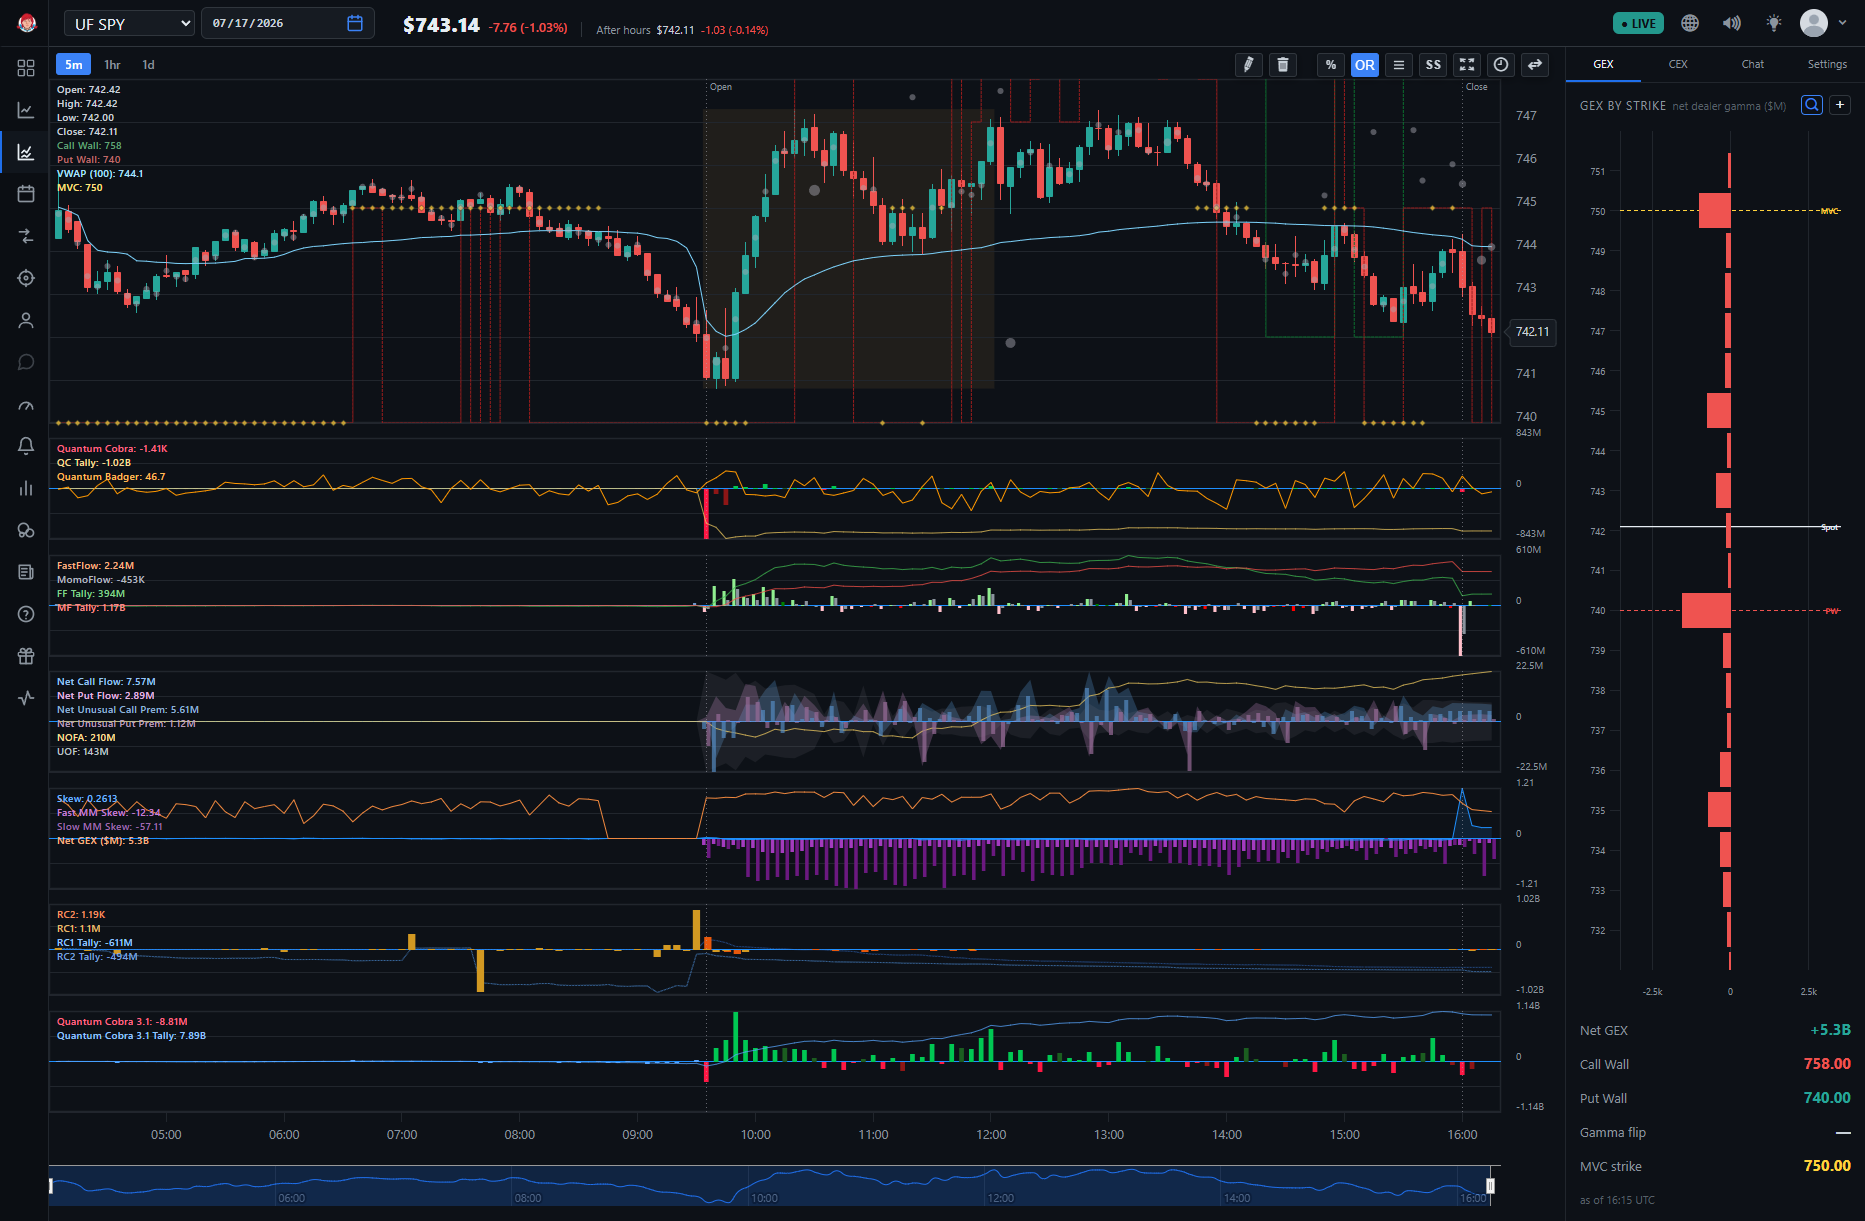
Task: Open the bar chart sidebar icon
Action: (x=26, y=488)
